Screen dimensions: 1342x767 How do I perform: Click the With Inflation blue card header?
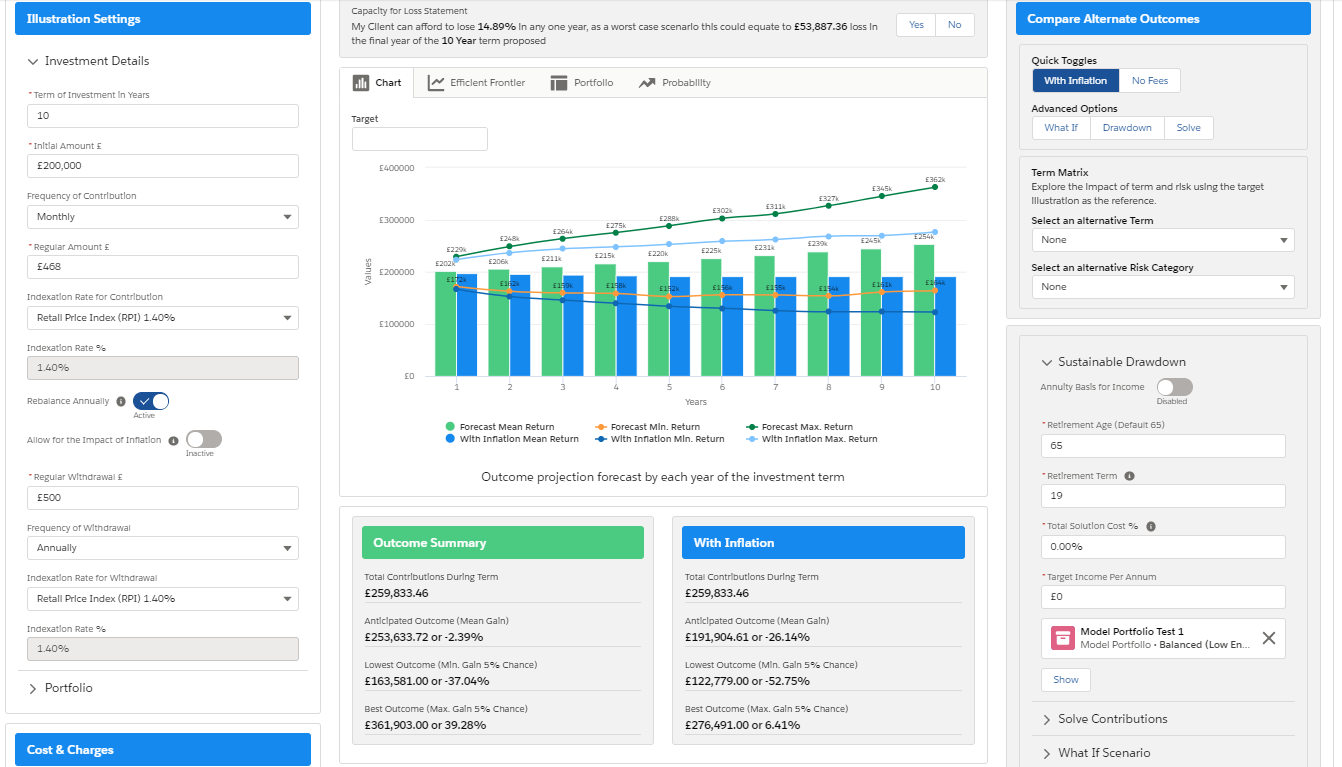click(824, 543)
